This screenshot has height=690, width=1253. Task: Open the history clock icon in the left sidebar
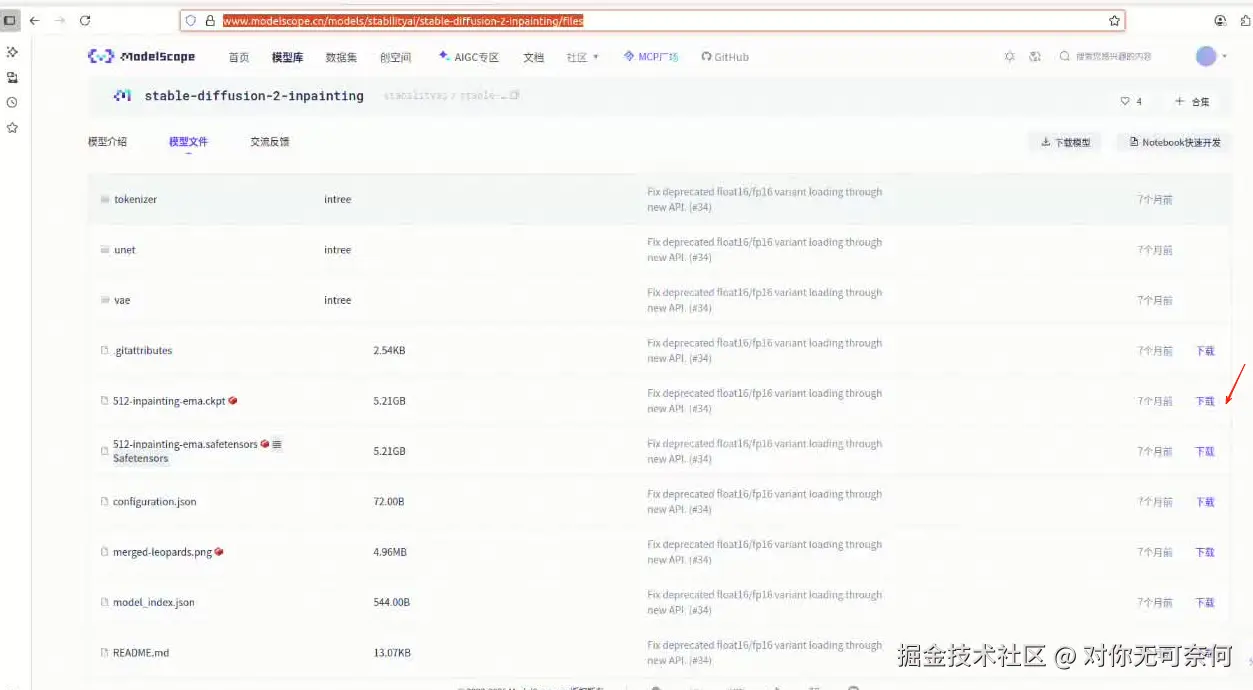tap(12, 102)
